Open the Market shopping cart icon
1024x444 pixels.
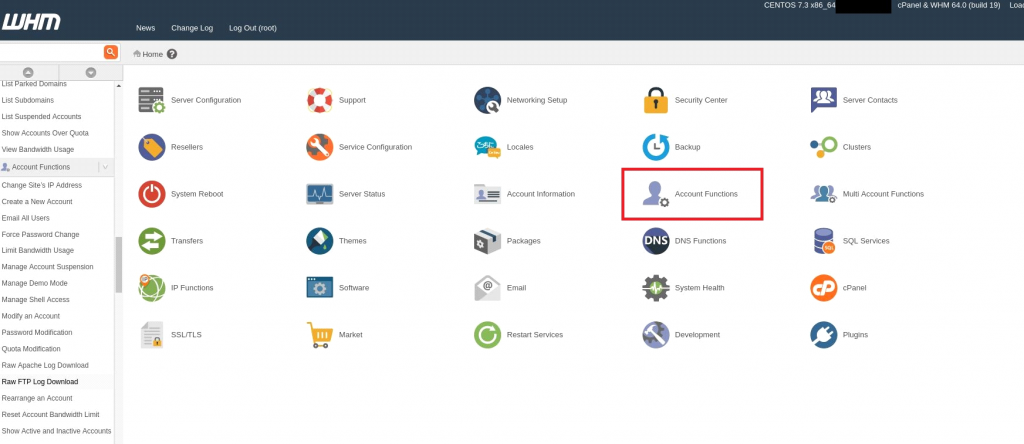(319, 334)
